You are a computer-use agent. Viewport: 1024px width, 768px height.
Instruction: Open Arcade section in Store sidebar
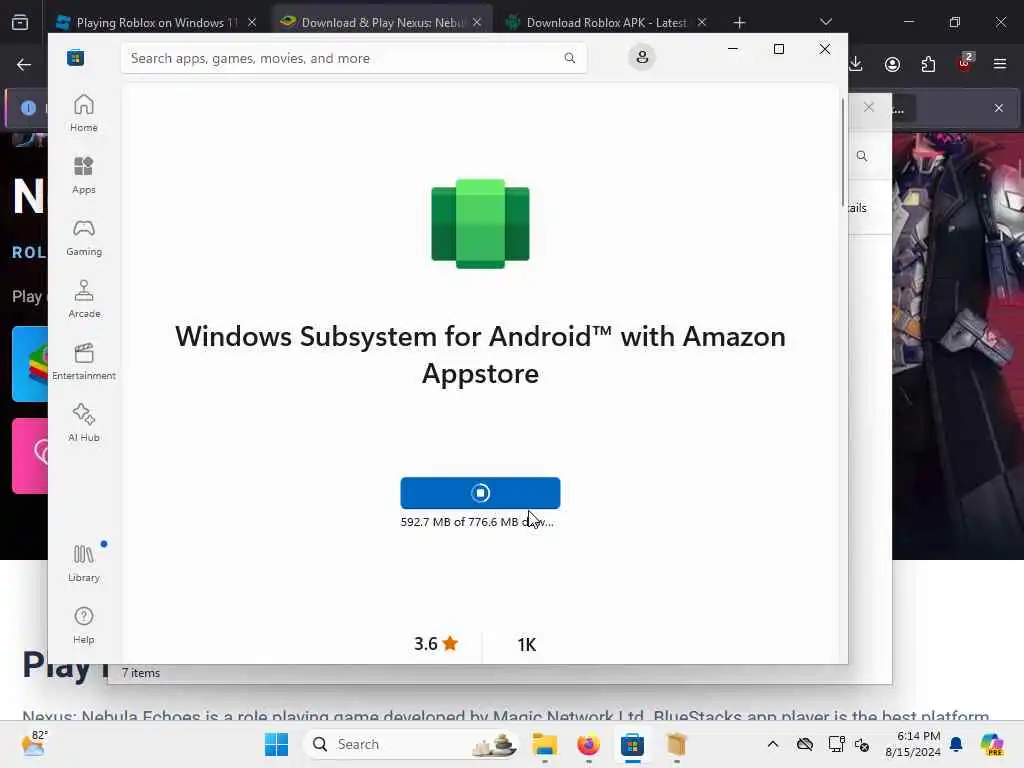coord(84,299)
